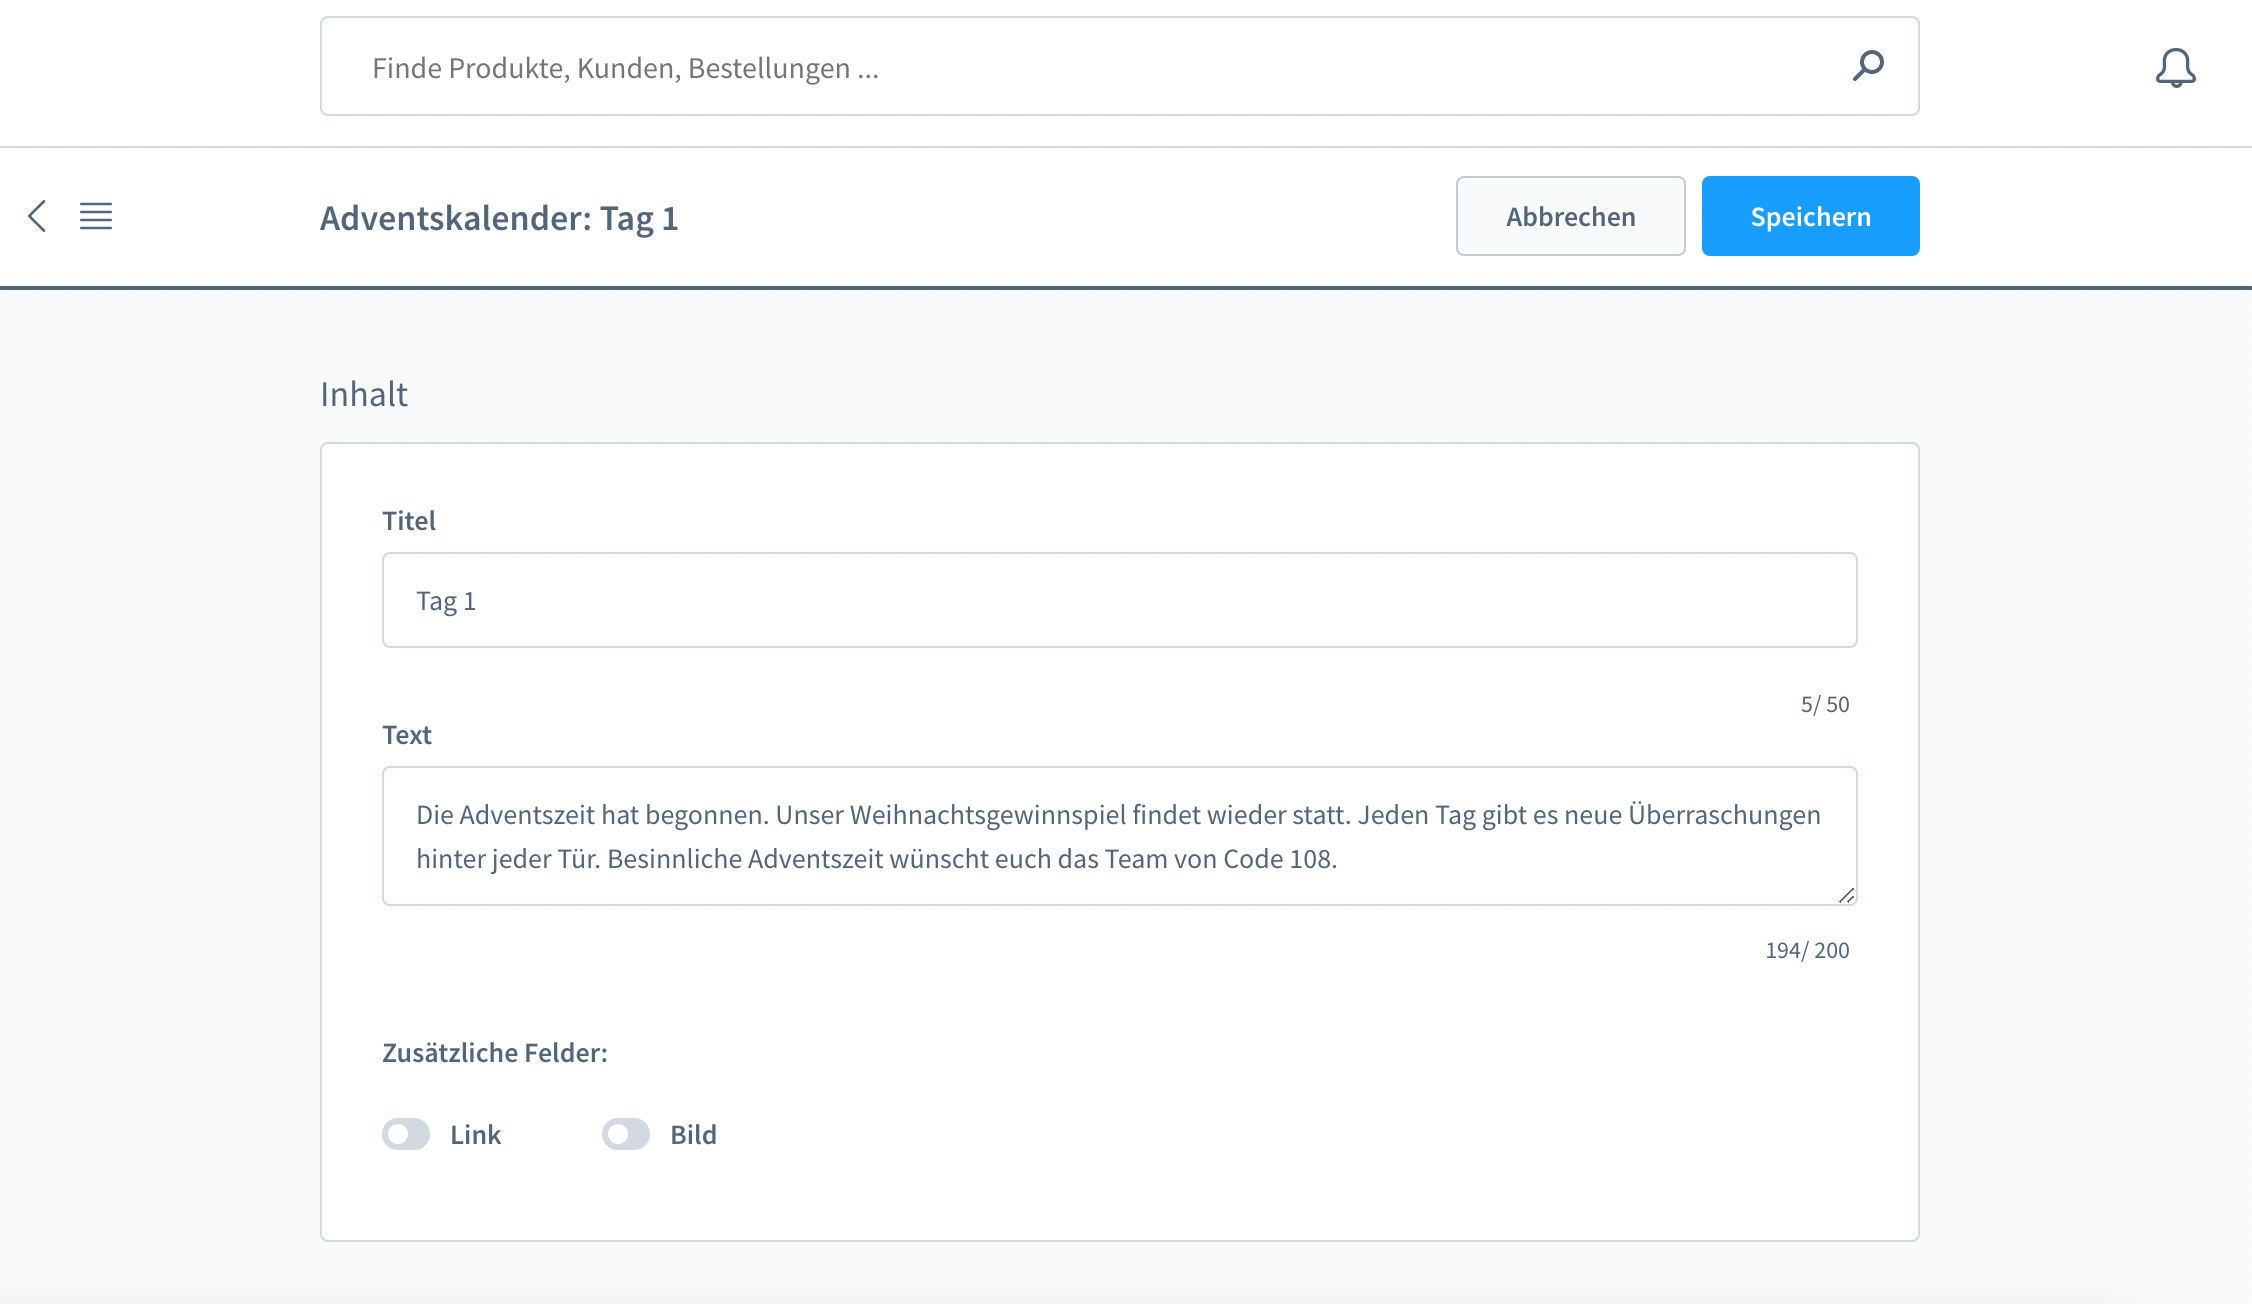
Task: Enable the Link toggle switch
Action: (406, 1134)
